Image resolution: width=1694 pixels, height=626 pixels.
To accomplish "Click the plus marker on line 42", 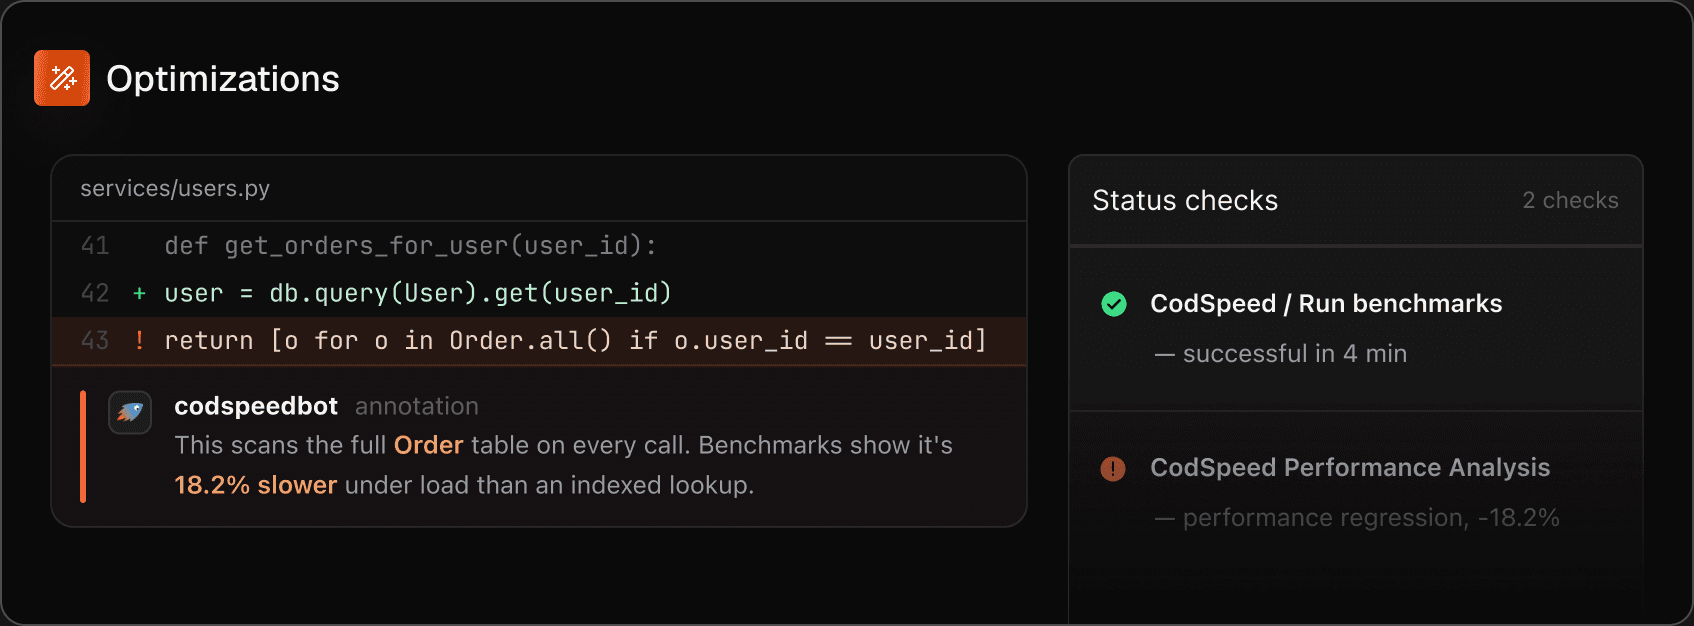I will [139, 293].
